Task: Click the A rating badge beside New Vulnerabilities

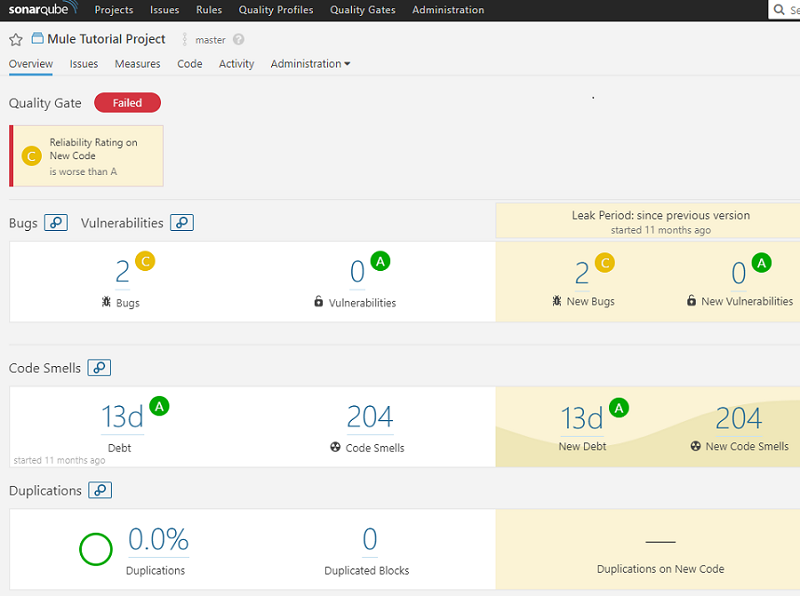Action: [x=762, y=263]
